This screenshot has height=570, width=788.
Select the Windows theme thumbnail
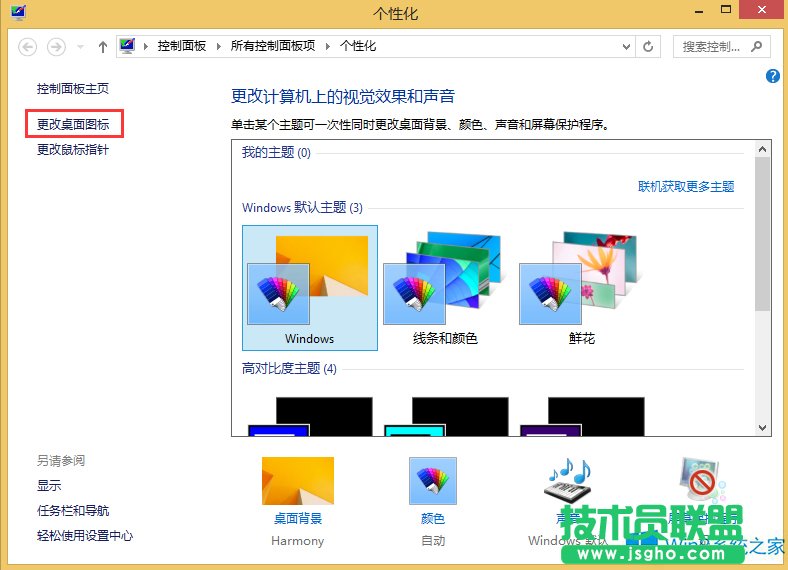point(310,288)
